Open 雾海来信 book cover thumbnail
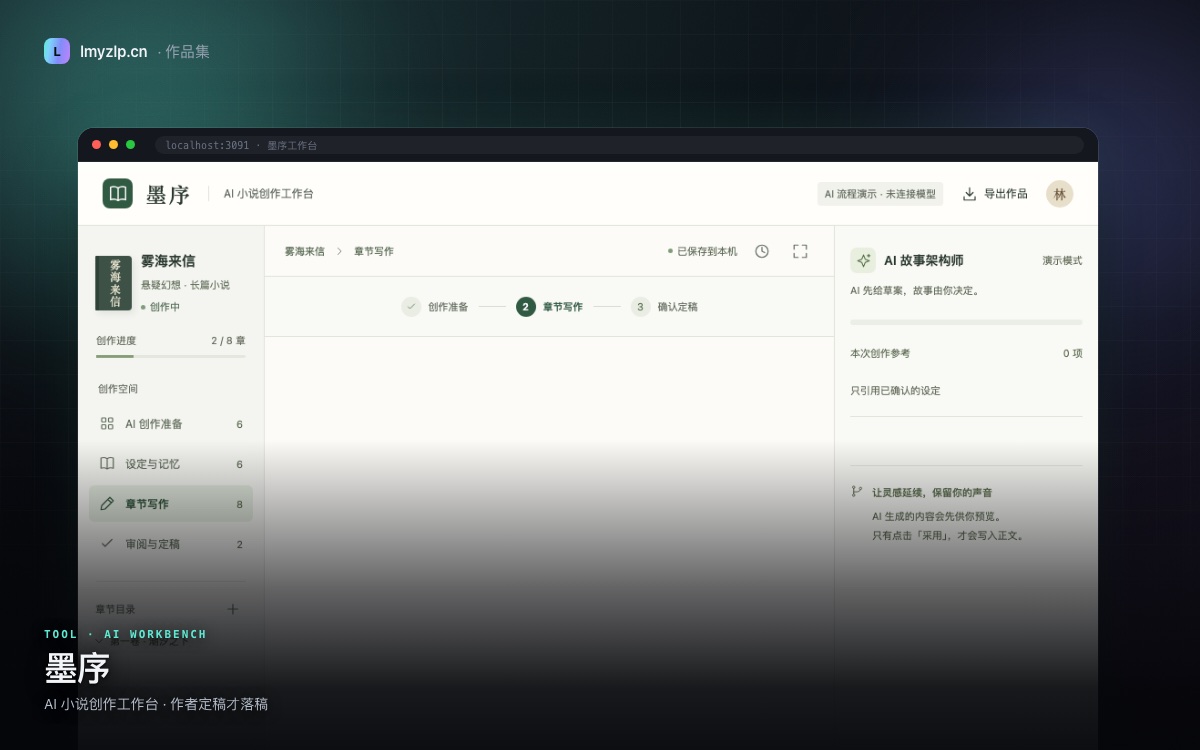This screenshot has height=750, width=1200. (x=113, y=283)
